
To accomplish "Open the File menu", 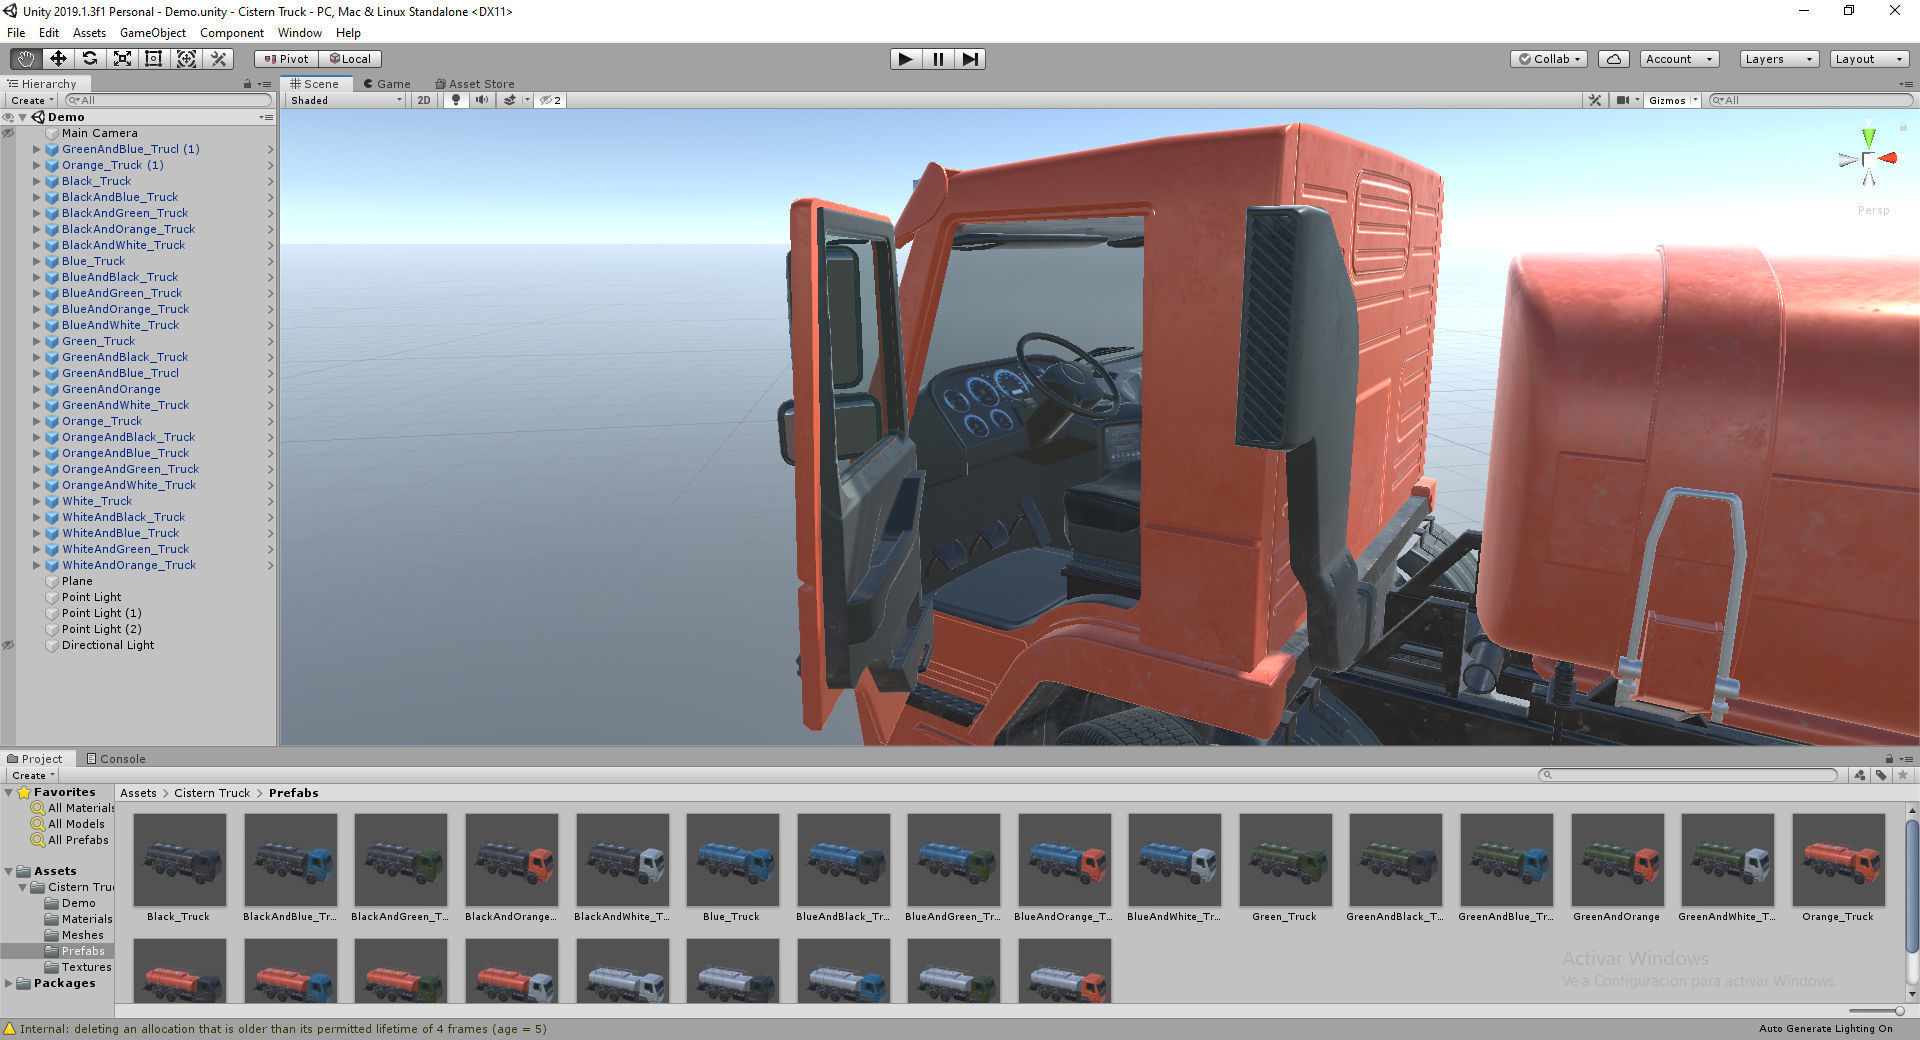I will (16, 33).
